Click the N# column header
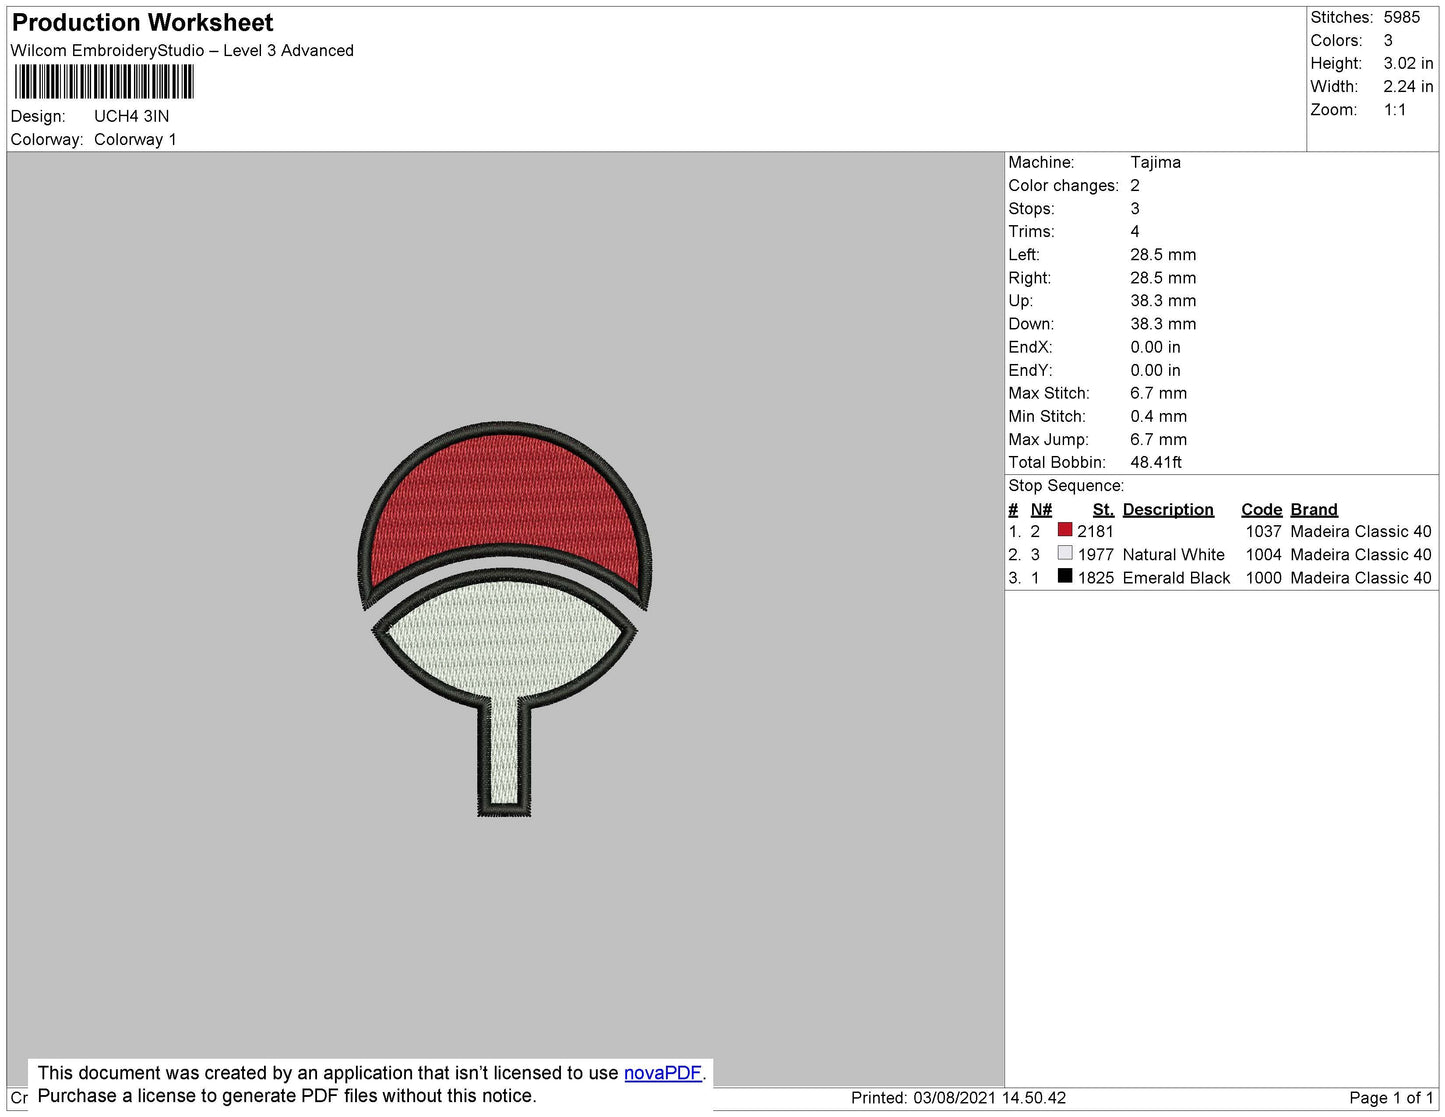 [x=1041, y=509]
